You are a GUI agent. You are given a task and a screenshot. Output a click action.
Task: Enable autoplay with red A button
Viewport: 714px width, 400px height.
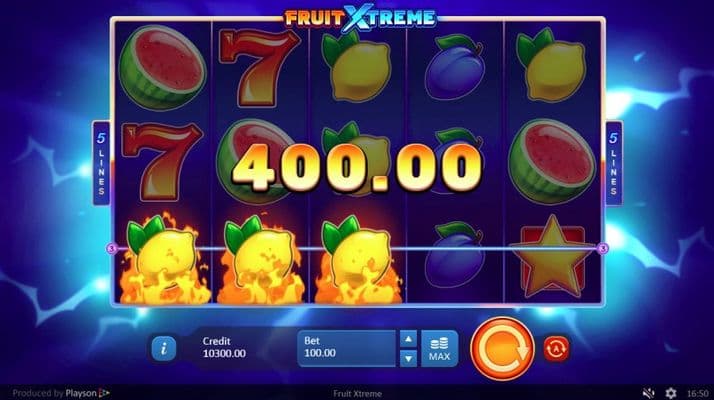[x=556, y=349]
